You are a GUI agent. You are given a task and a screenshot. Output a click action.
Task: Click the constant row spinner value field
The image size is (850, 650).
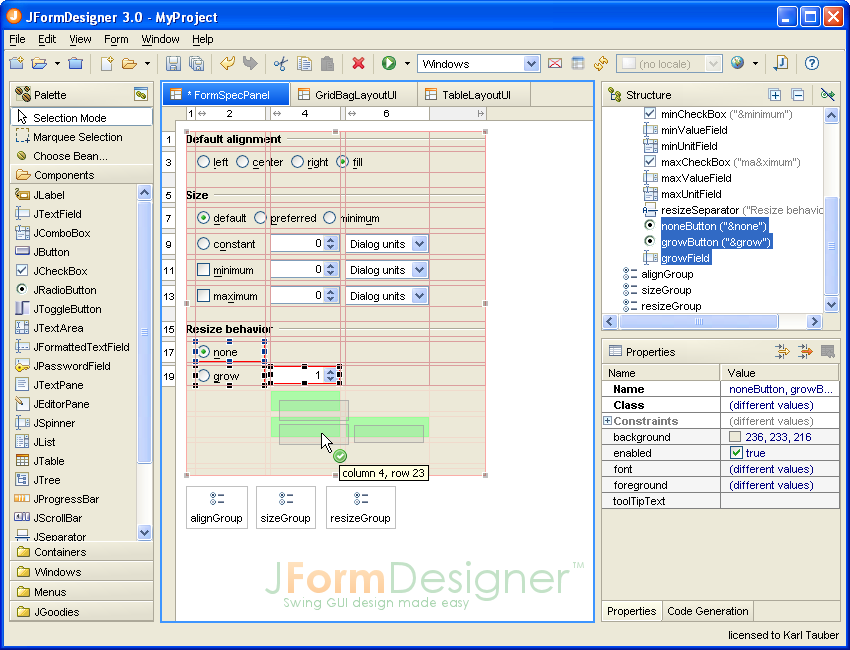[298, 244]
